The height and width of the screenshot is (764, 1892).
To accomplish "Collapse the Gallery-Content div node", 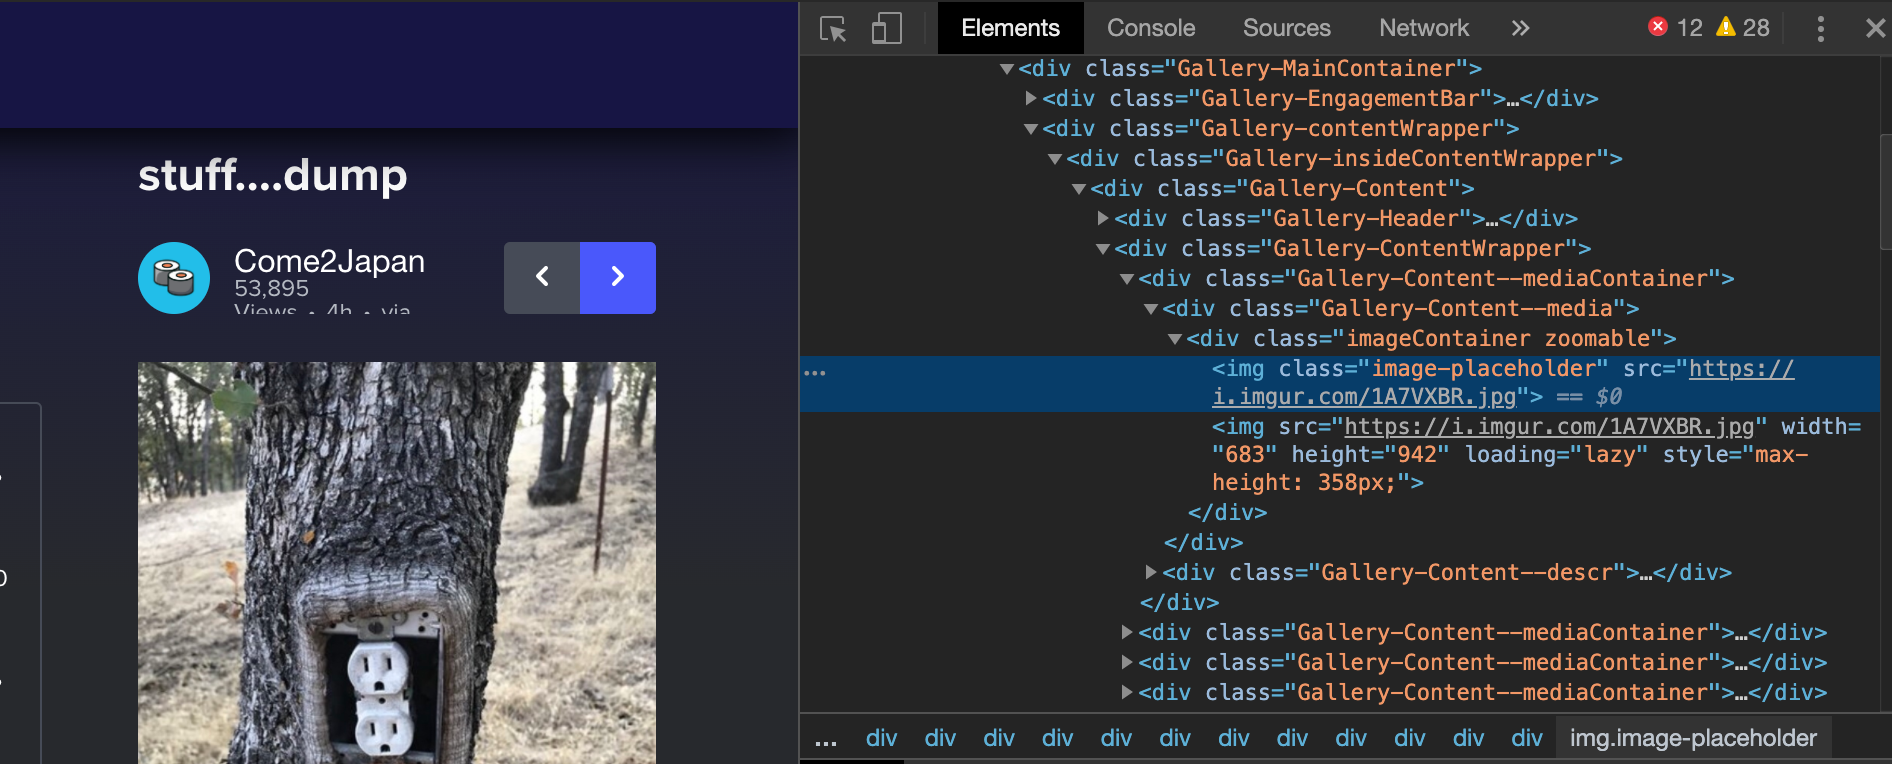I will [1079, 189].
